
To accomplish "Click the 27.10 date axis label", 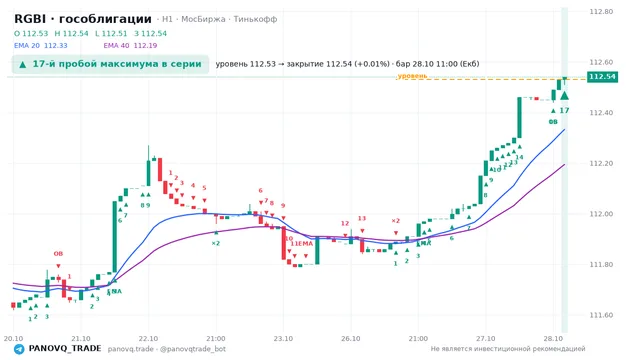I will 486,339.
